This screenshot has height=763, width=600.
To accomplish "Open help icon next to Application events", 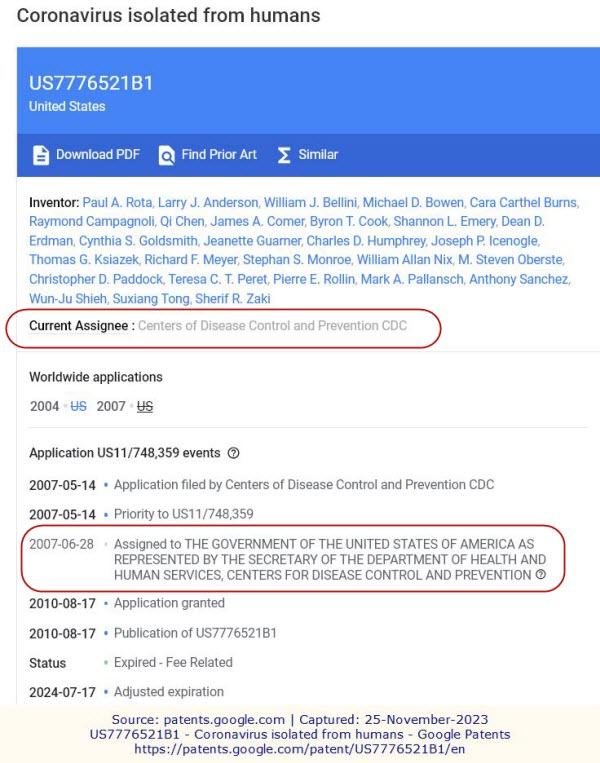I will pos(234,453).
